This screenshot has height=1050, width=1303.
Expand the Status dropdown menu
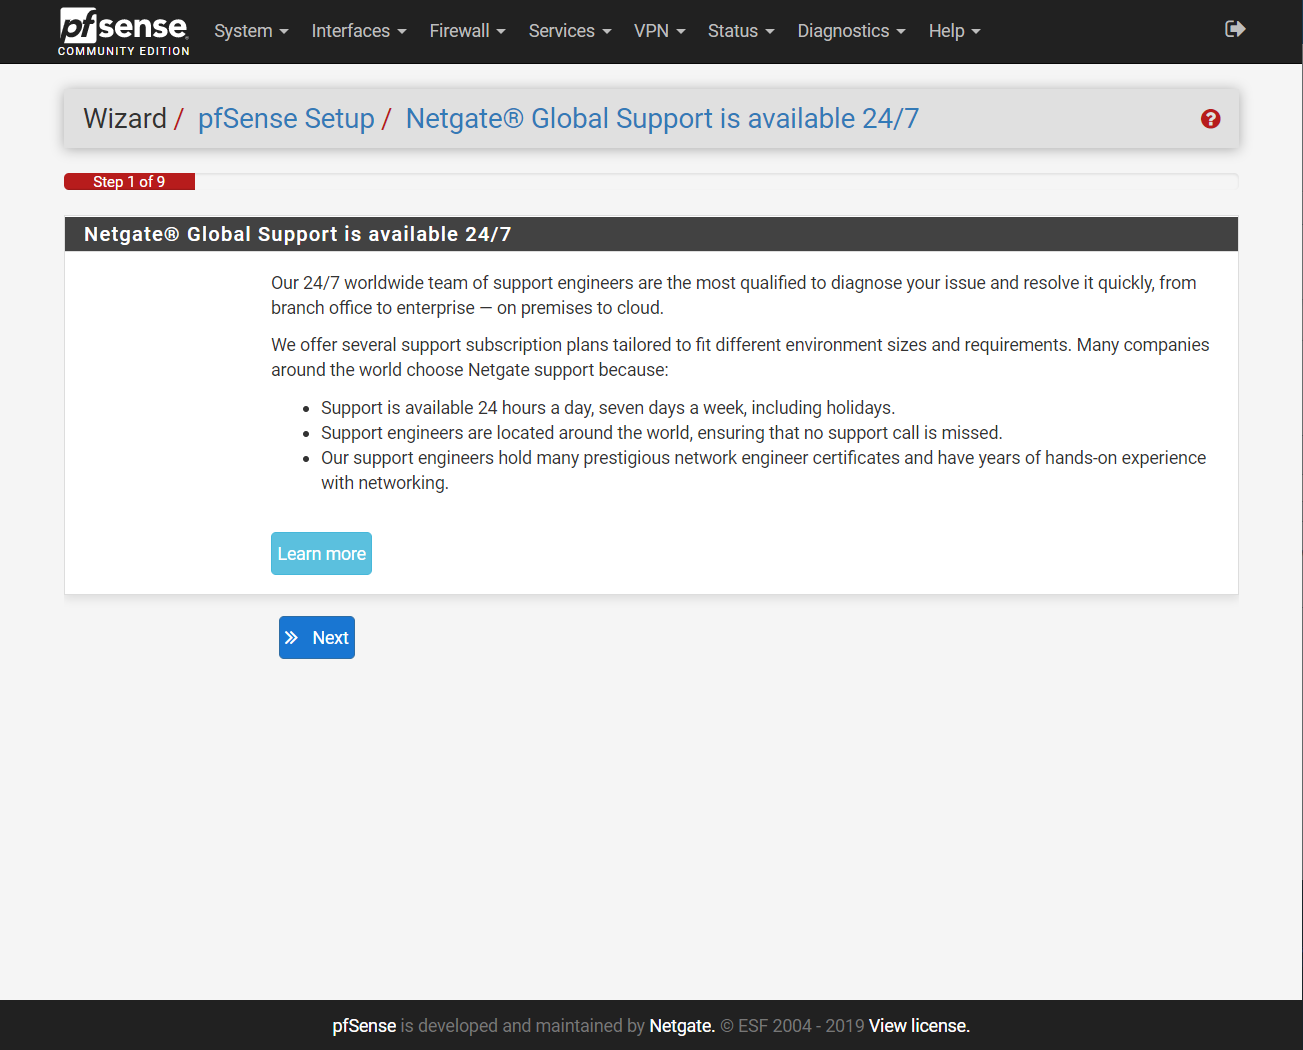click(x=741, y=31)
